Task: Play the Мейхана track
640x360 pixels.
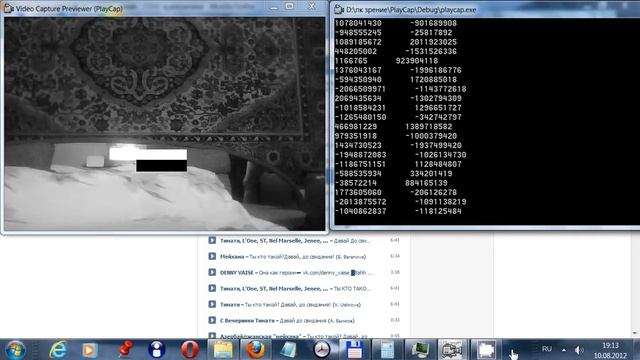Action: pyautogui.click(x=212, y=256)
